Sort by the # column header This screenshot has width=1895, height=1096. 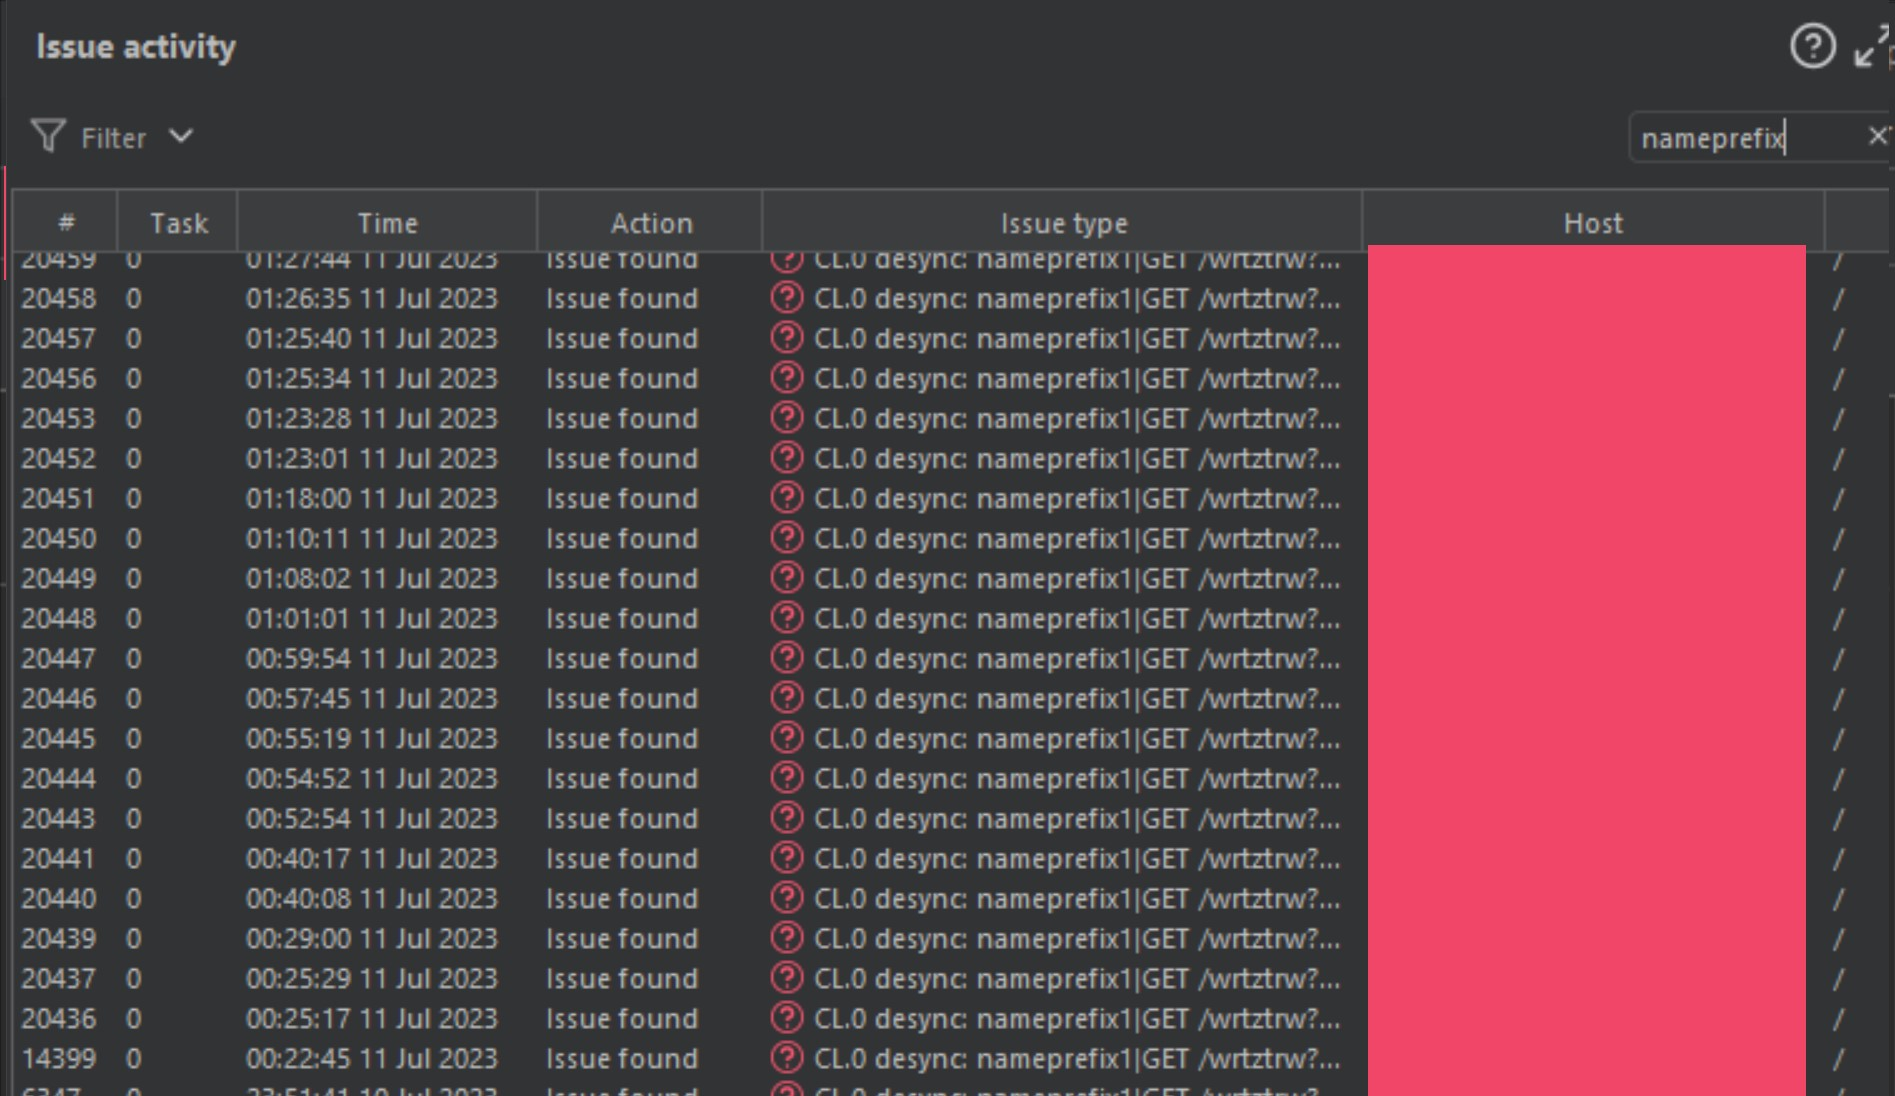click(66, 222)
